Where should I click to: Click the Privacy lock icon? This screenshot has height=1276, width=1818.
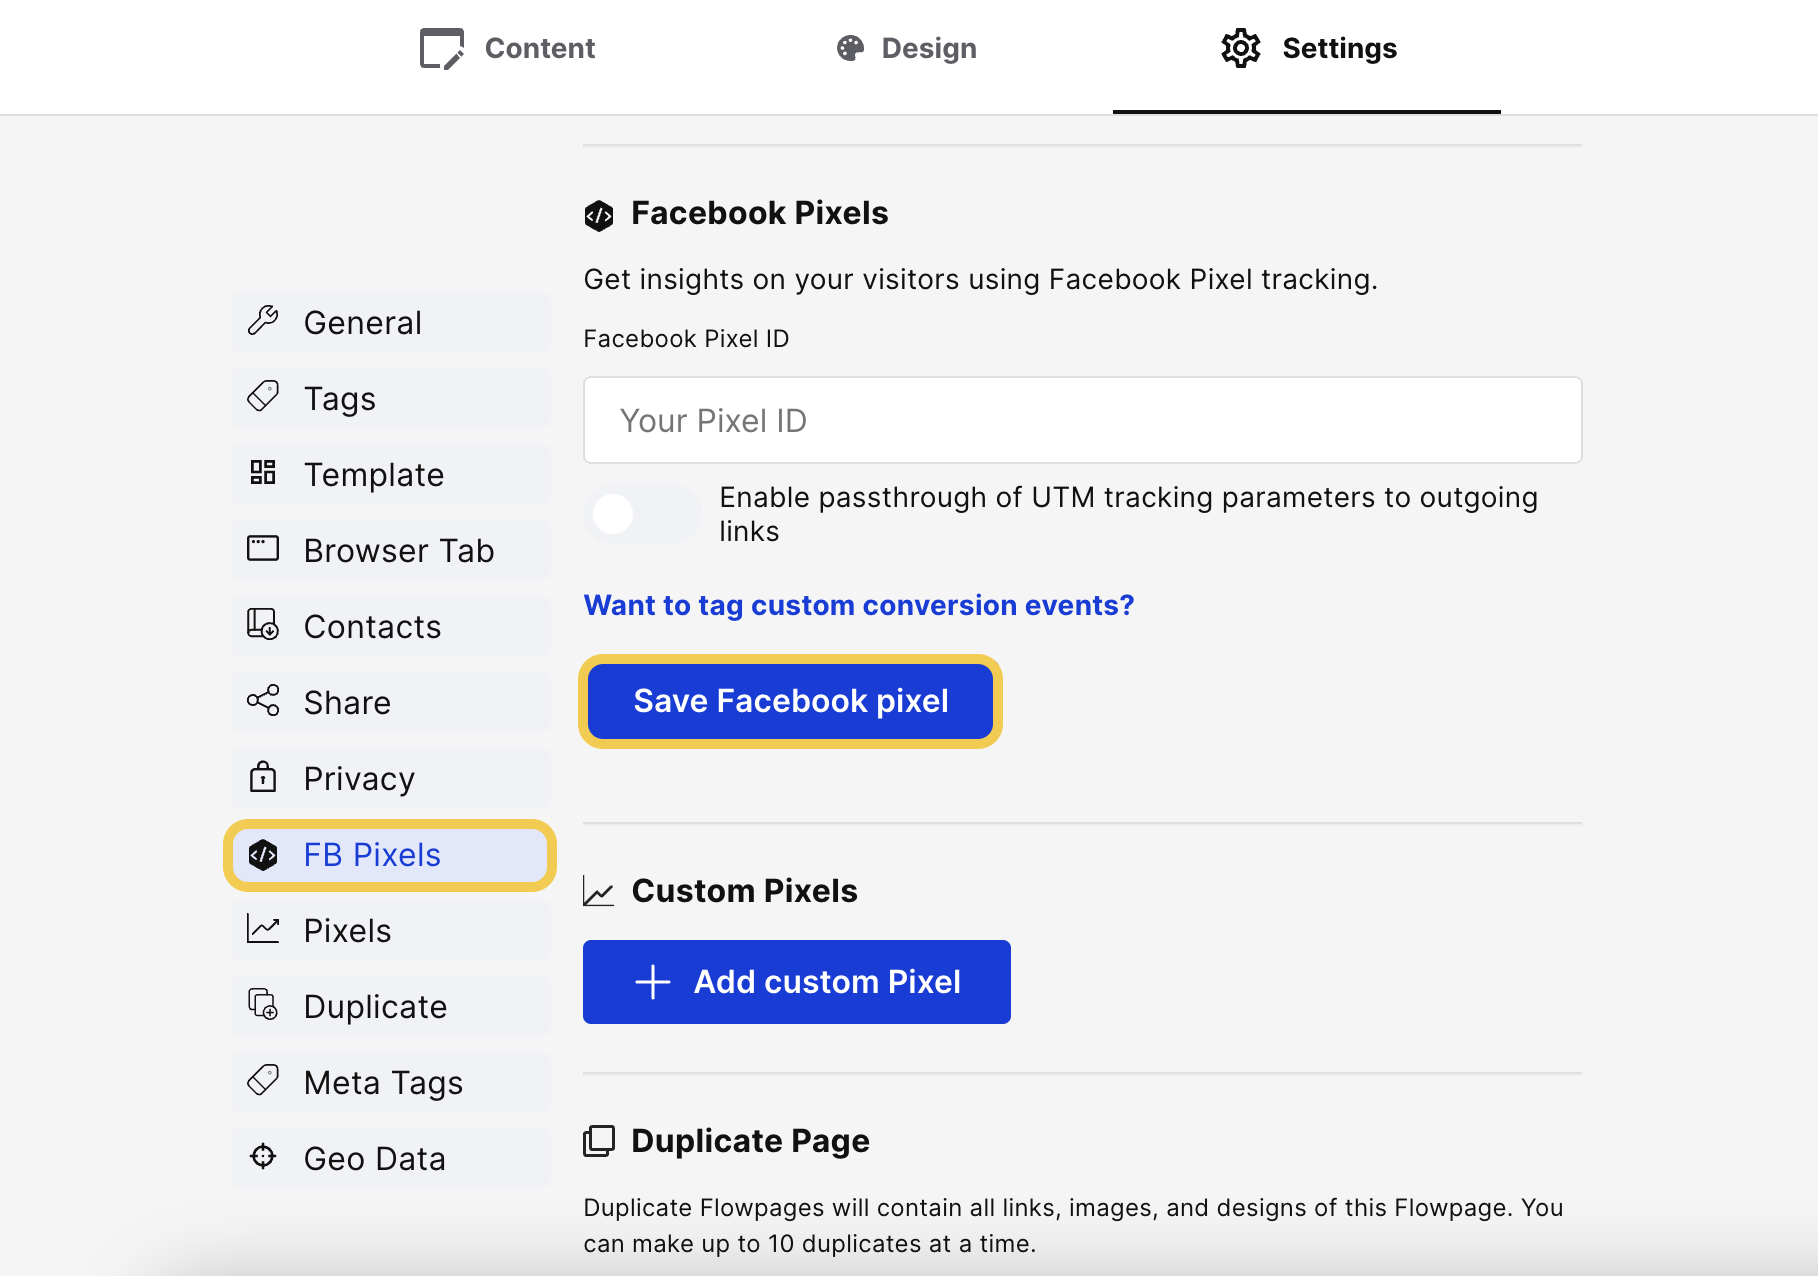tap(263, 776)
